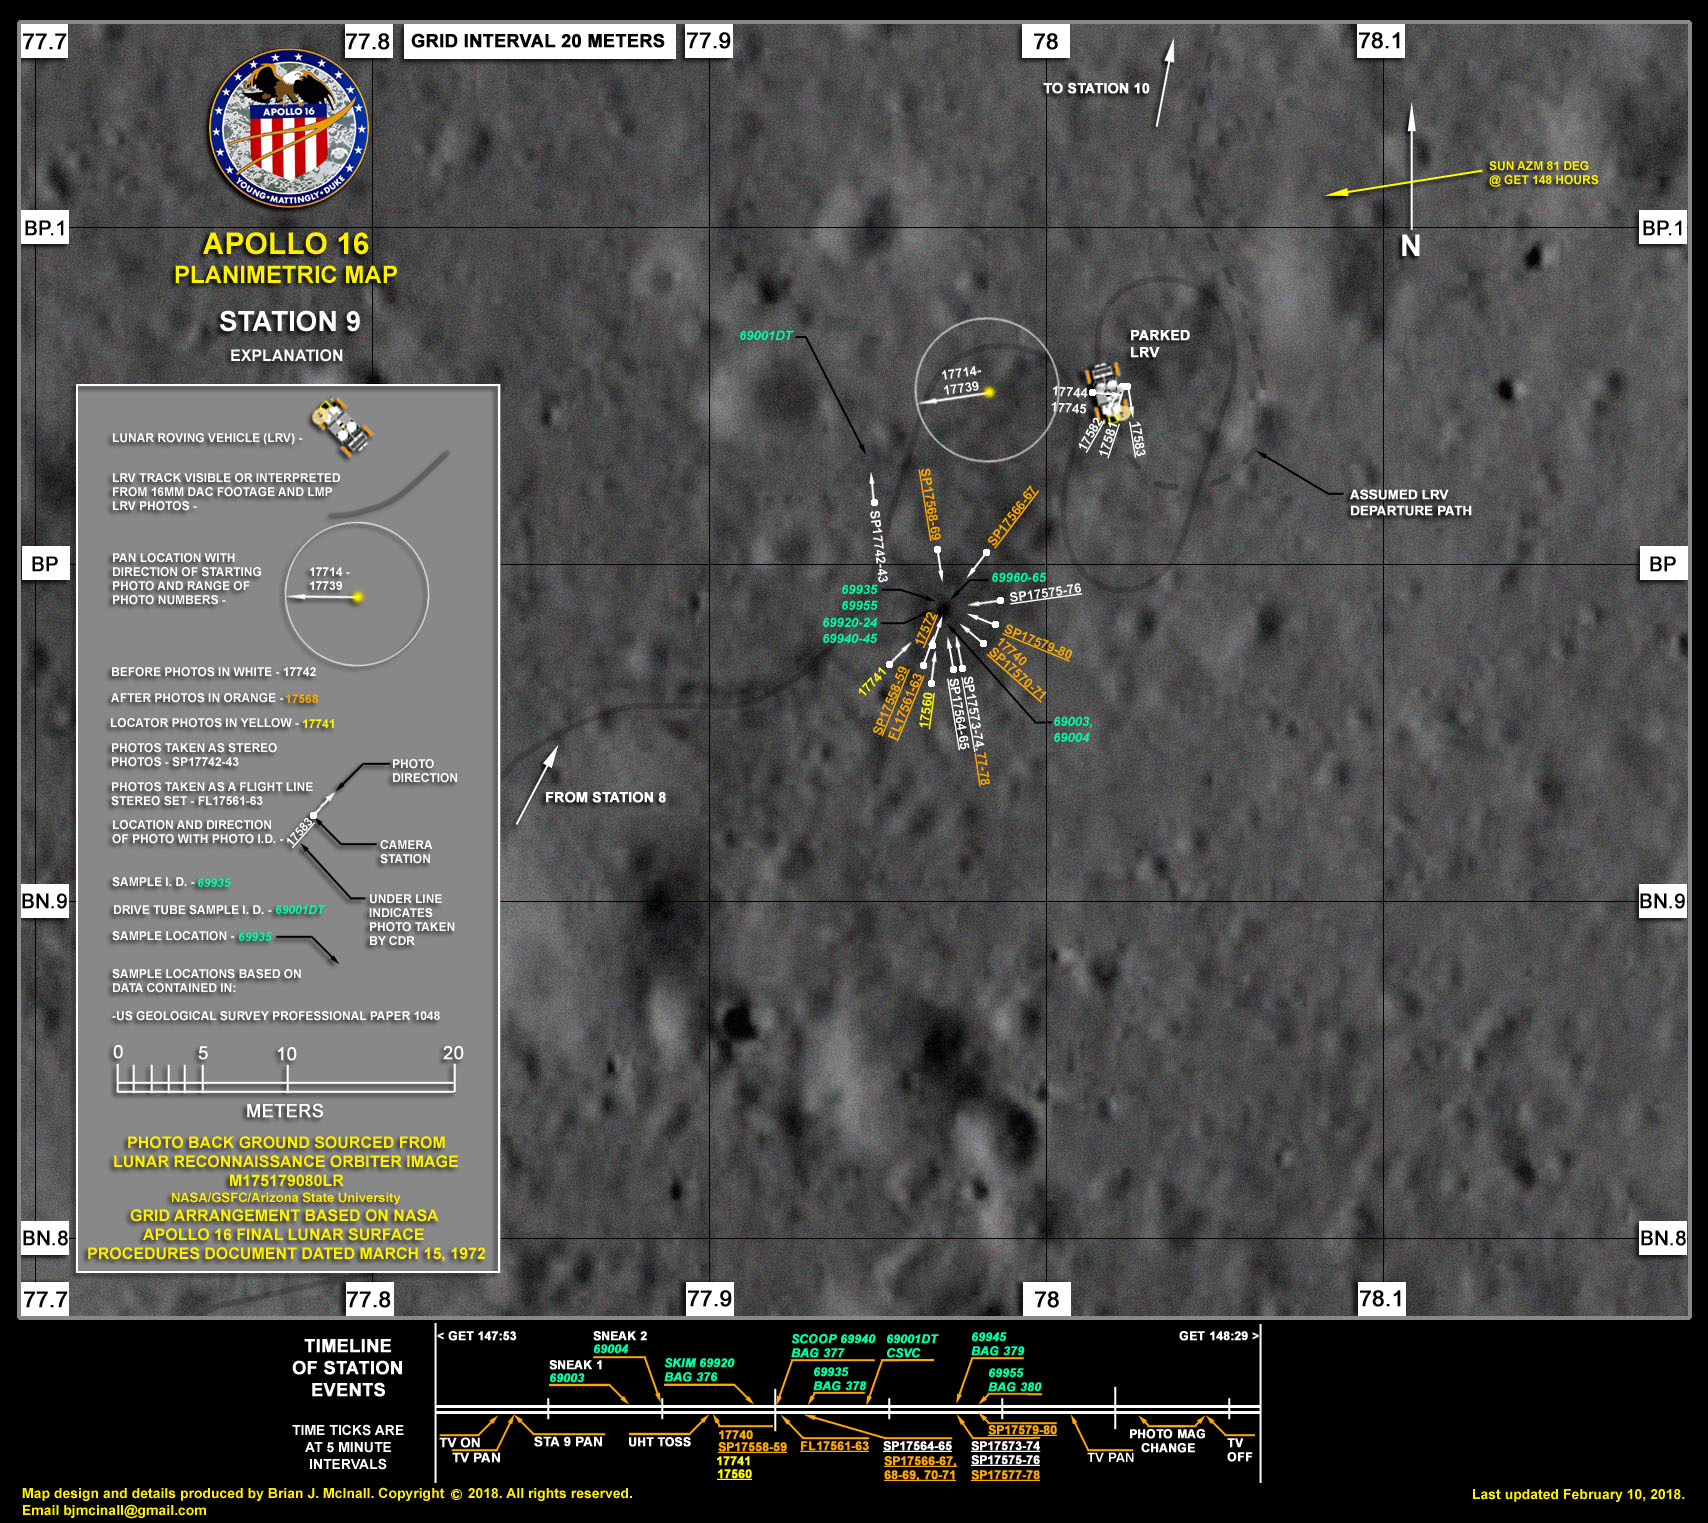Click the TV ON event in the timeline

[460, 1442]
